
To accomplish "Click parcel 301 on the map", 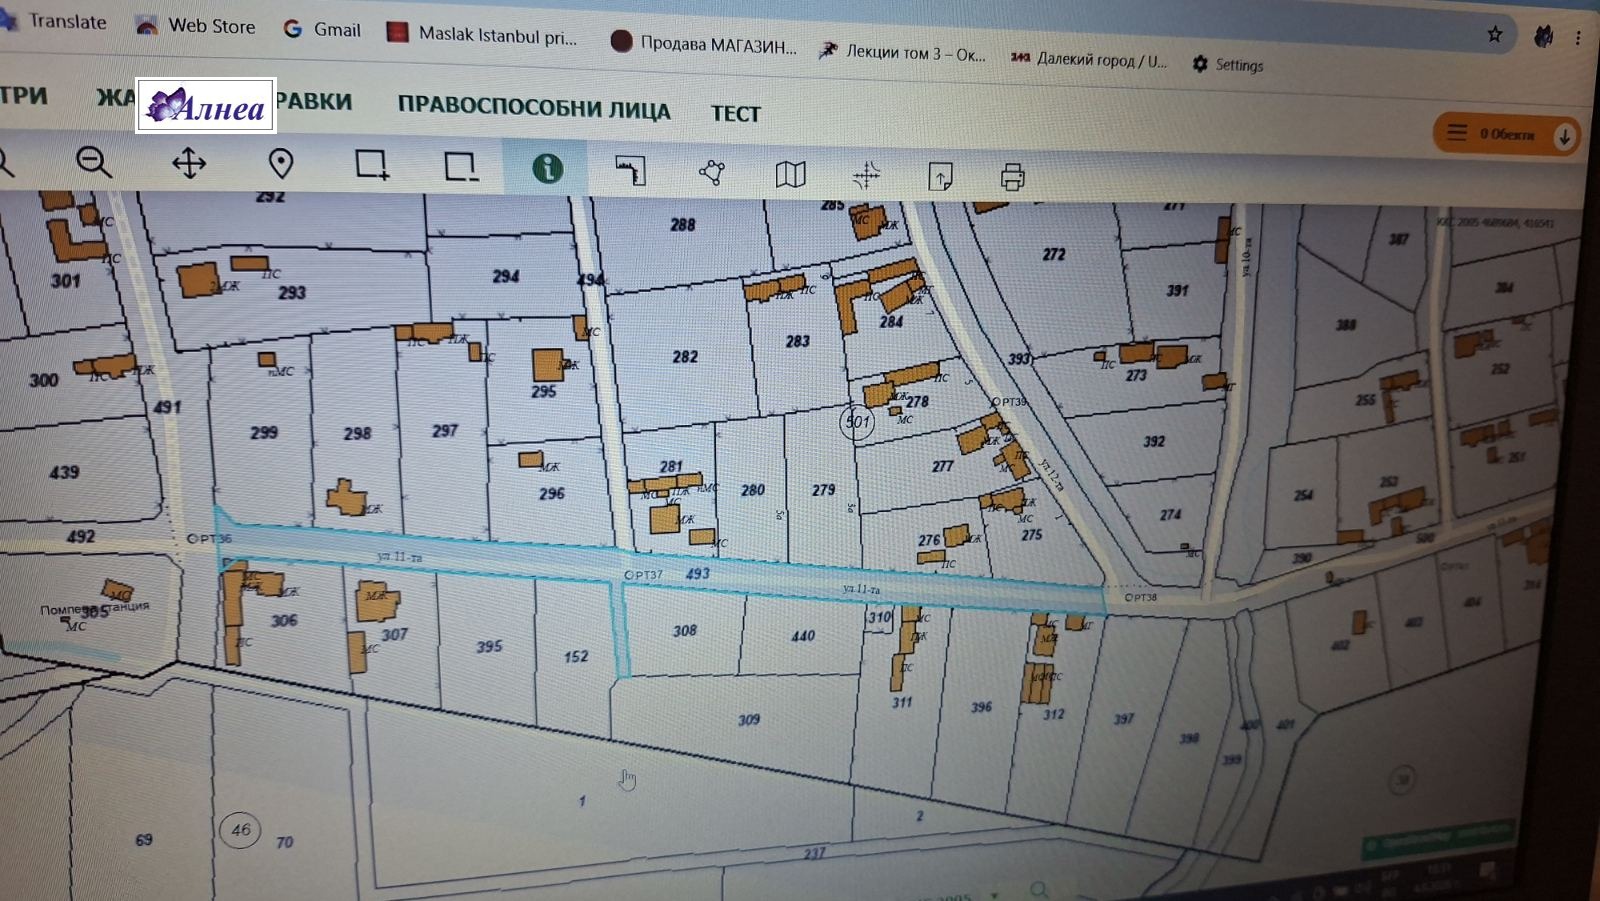I will tap(66, 280).
